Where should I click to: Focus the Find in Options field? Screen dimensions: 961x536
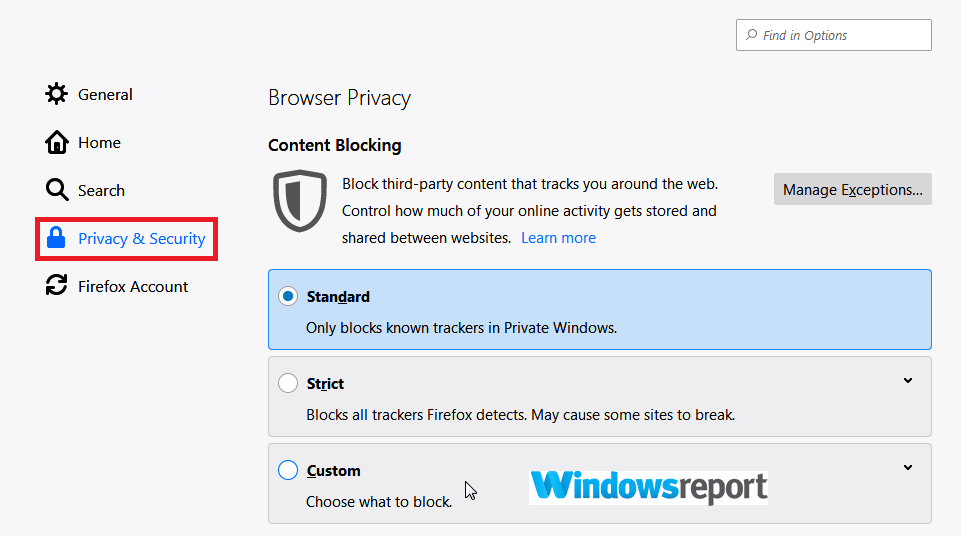pos(840,35)
